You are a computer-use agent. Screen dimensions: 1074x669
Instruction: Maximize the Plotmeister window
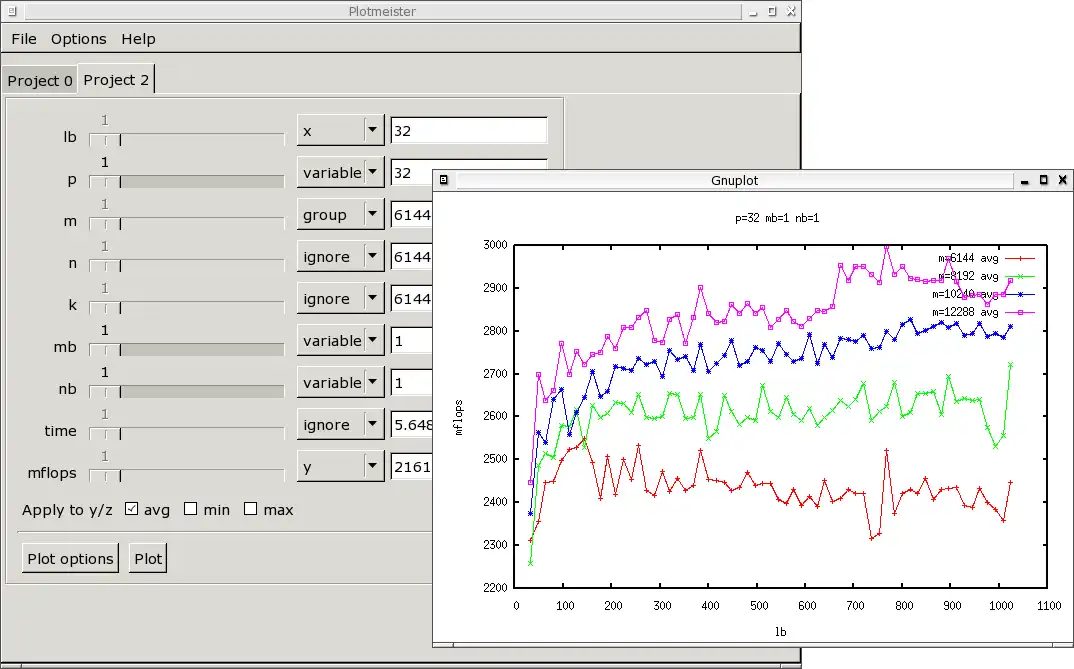pyautogui.click(x=771, y=11)
